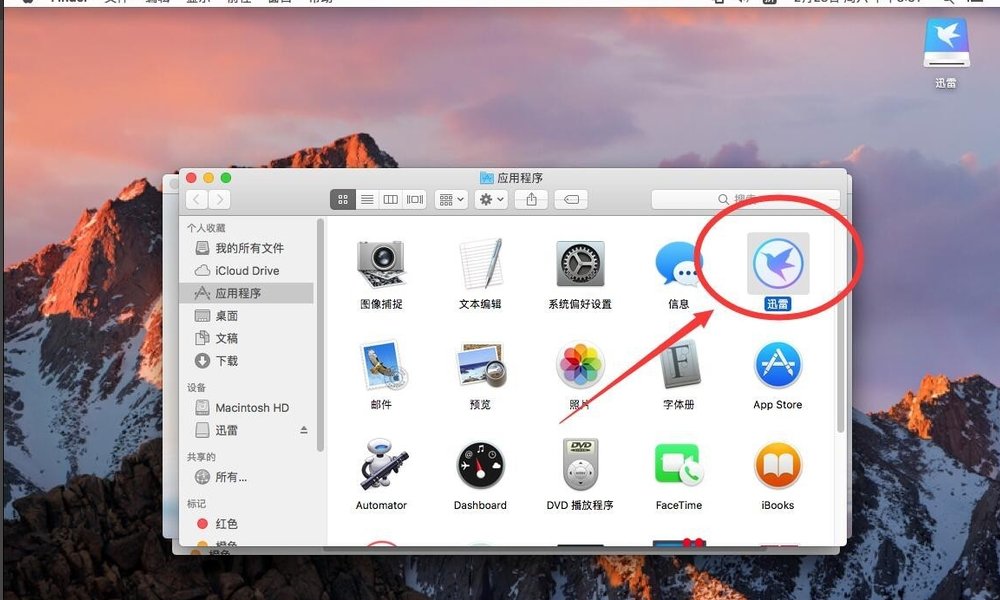
Task: Open iBooks
Action: 777,466
